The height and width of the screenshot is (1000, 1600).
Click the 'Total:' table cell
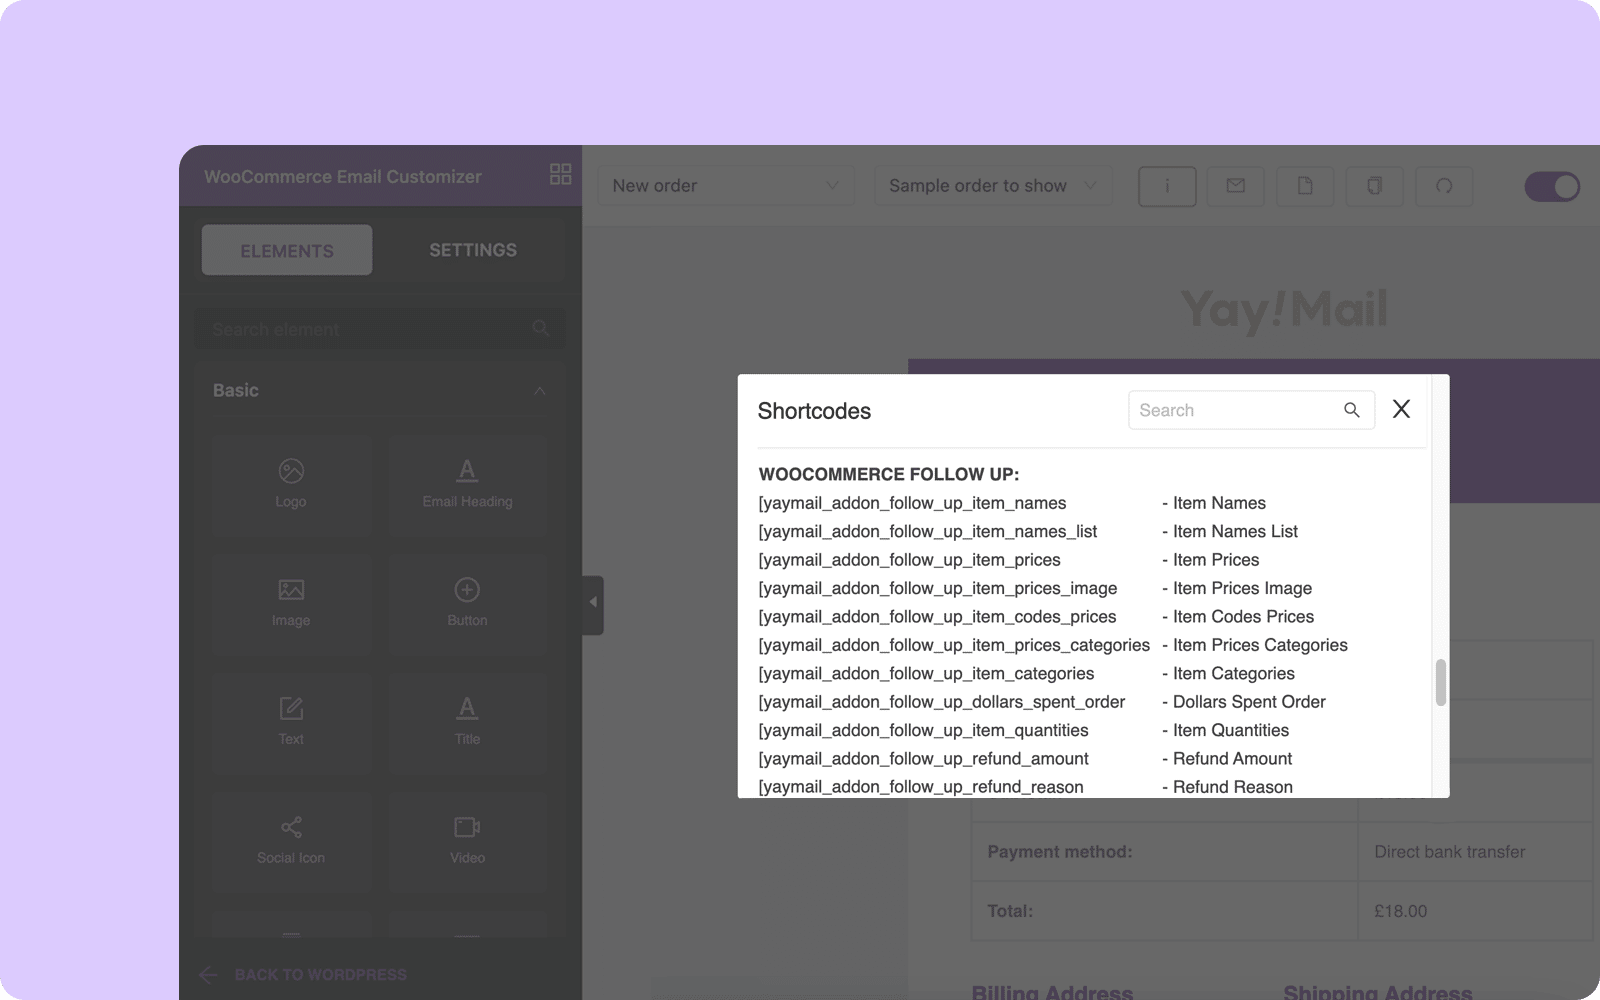point(1165,911)
